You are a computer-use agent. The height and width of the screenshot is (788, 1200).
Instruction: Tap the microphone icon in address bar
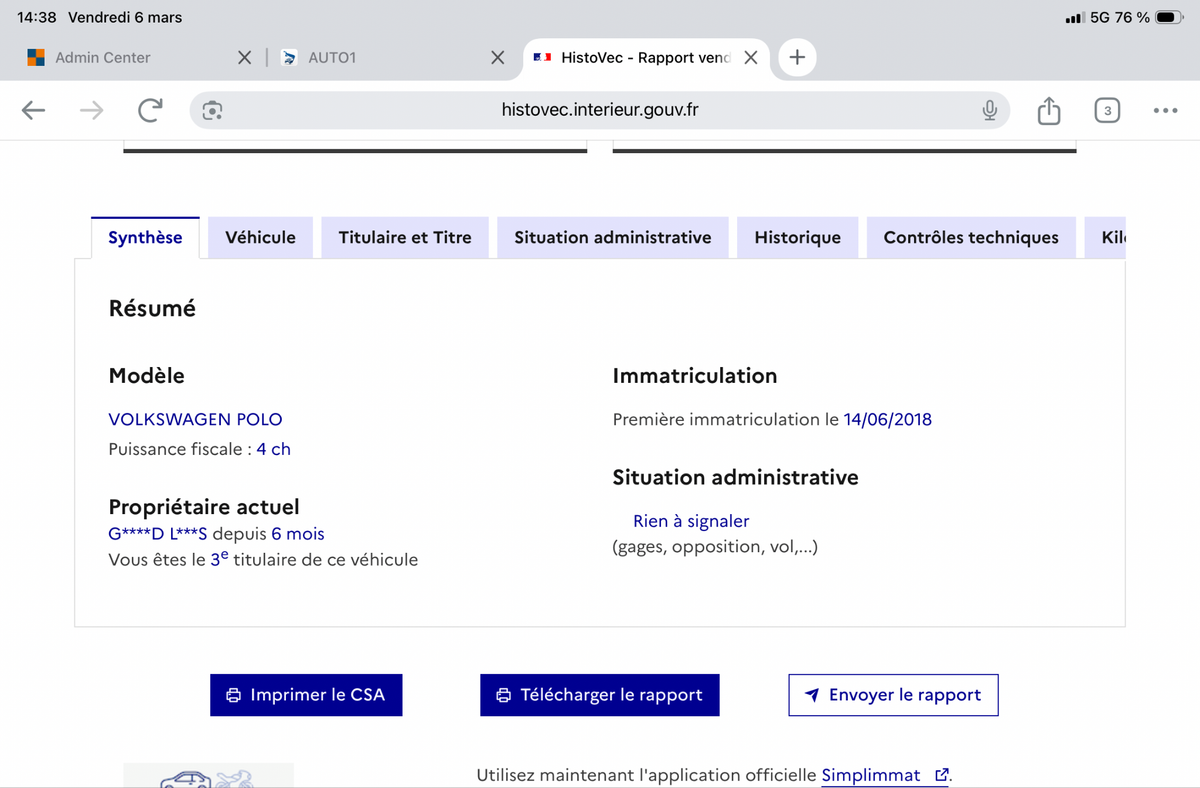(x=989, y=110)
